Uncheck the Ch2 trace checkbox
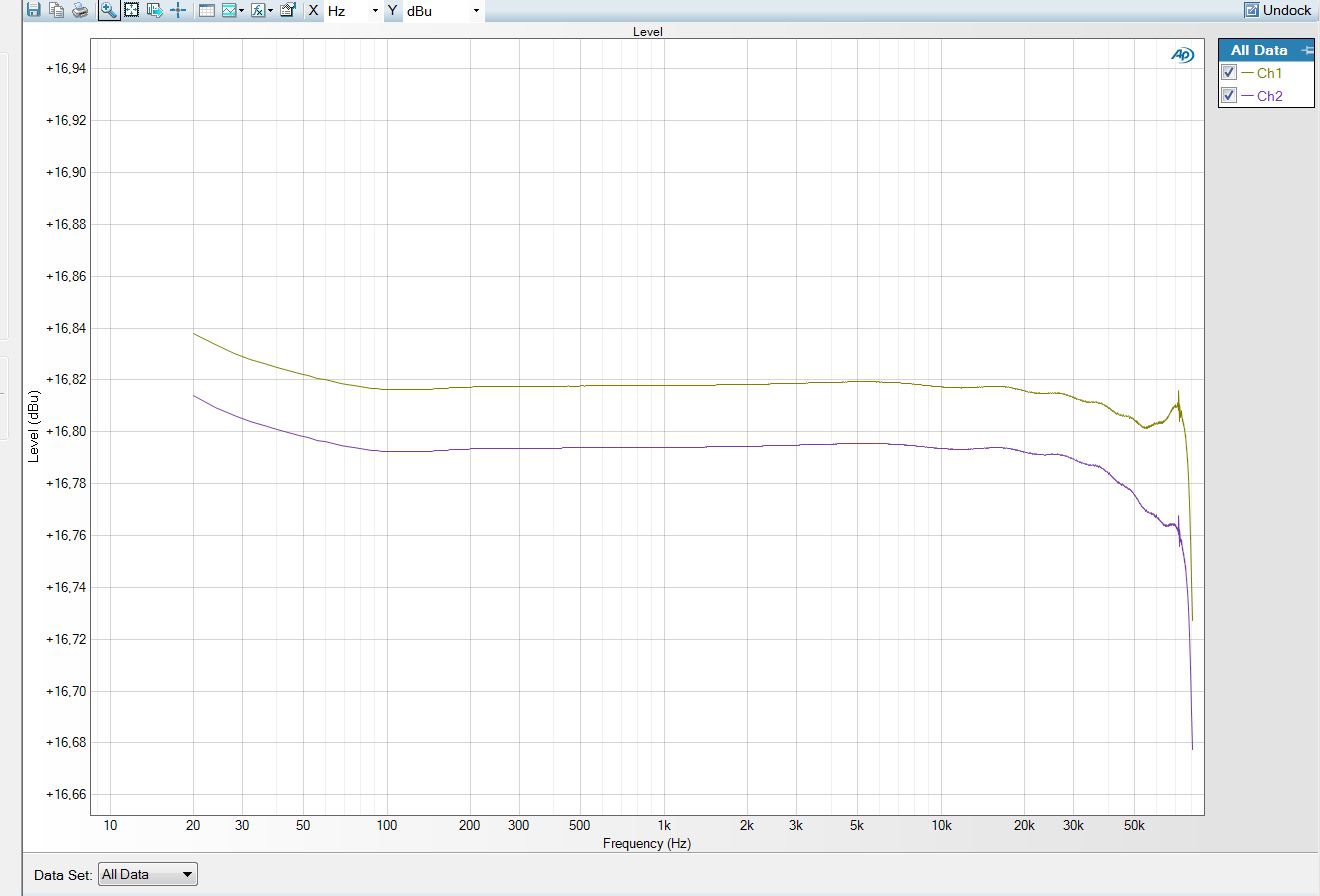Screen dimensions: 1320x896 1230,96
